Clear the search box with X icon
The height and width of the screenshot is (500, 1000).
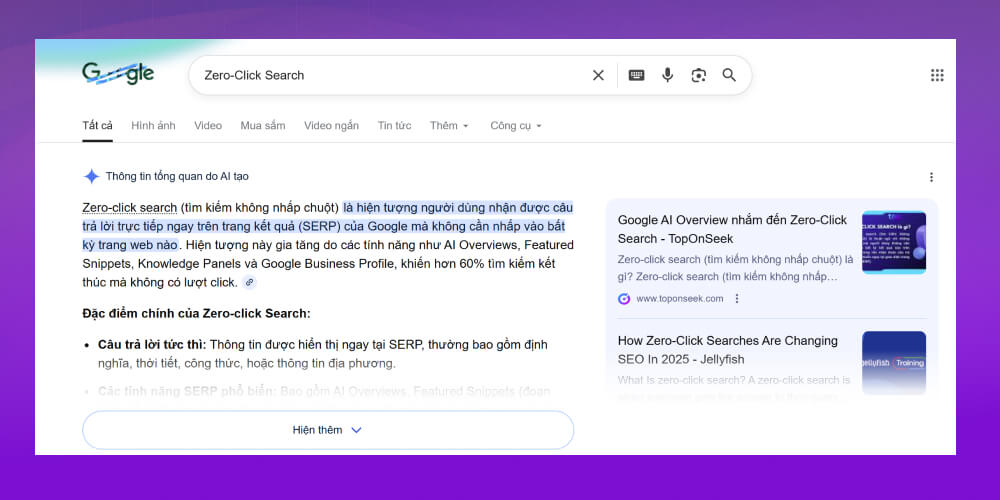[x=598, y=75]
